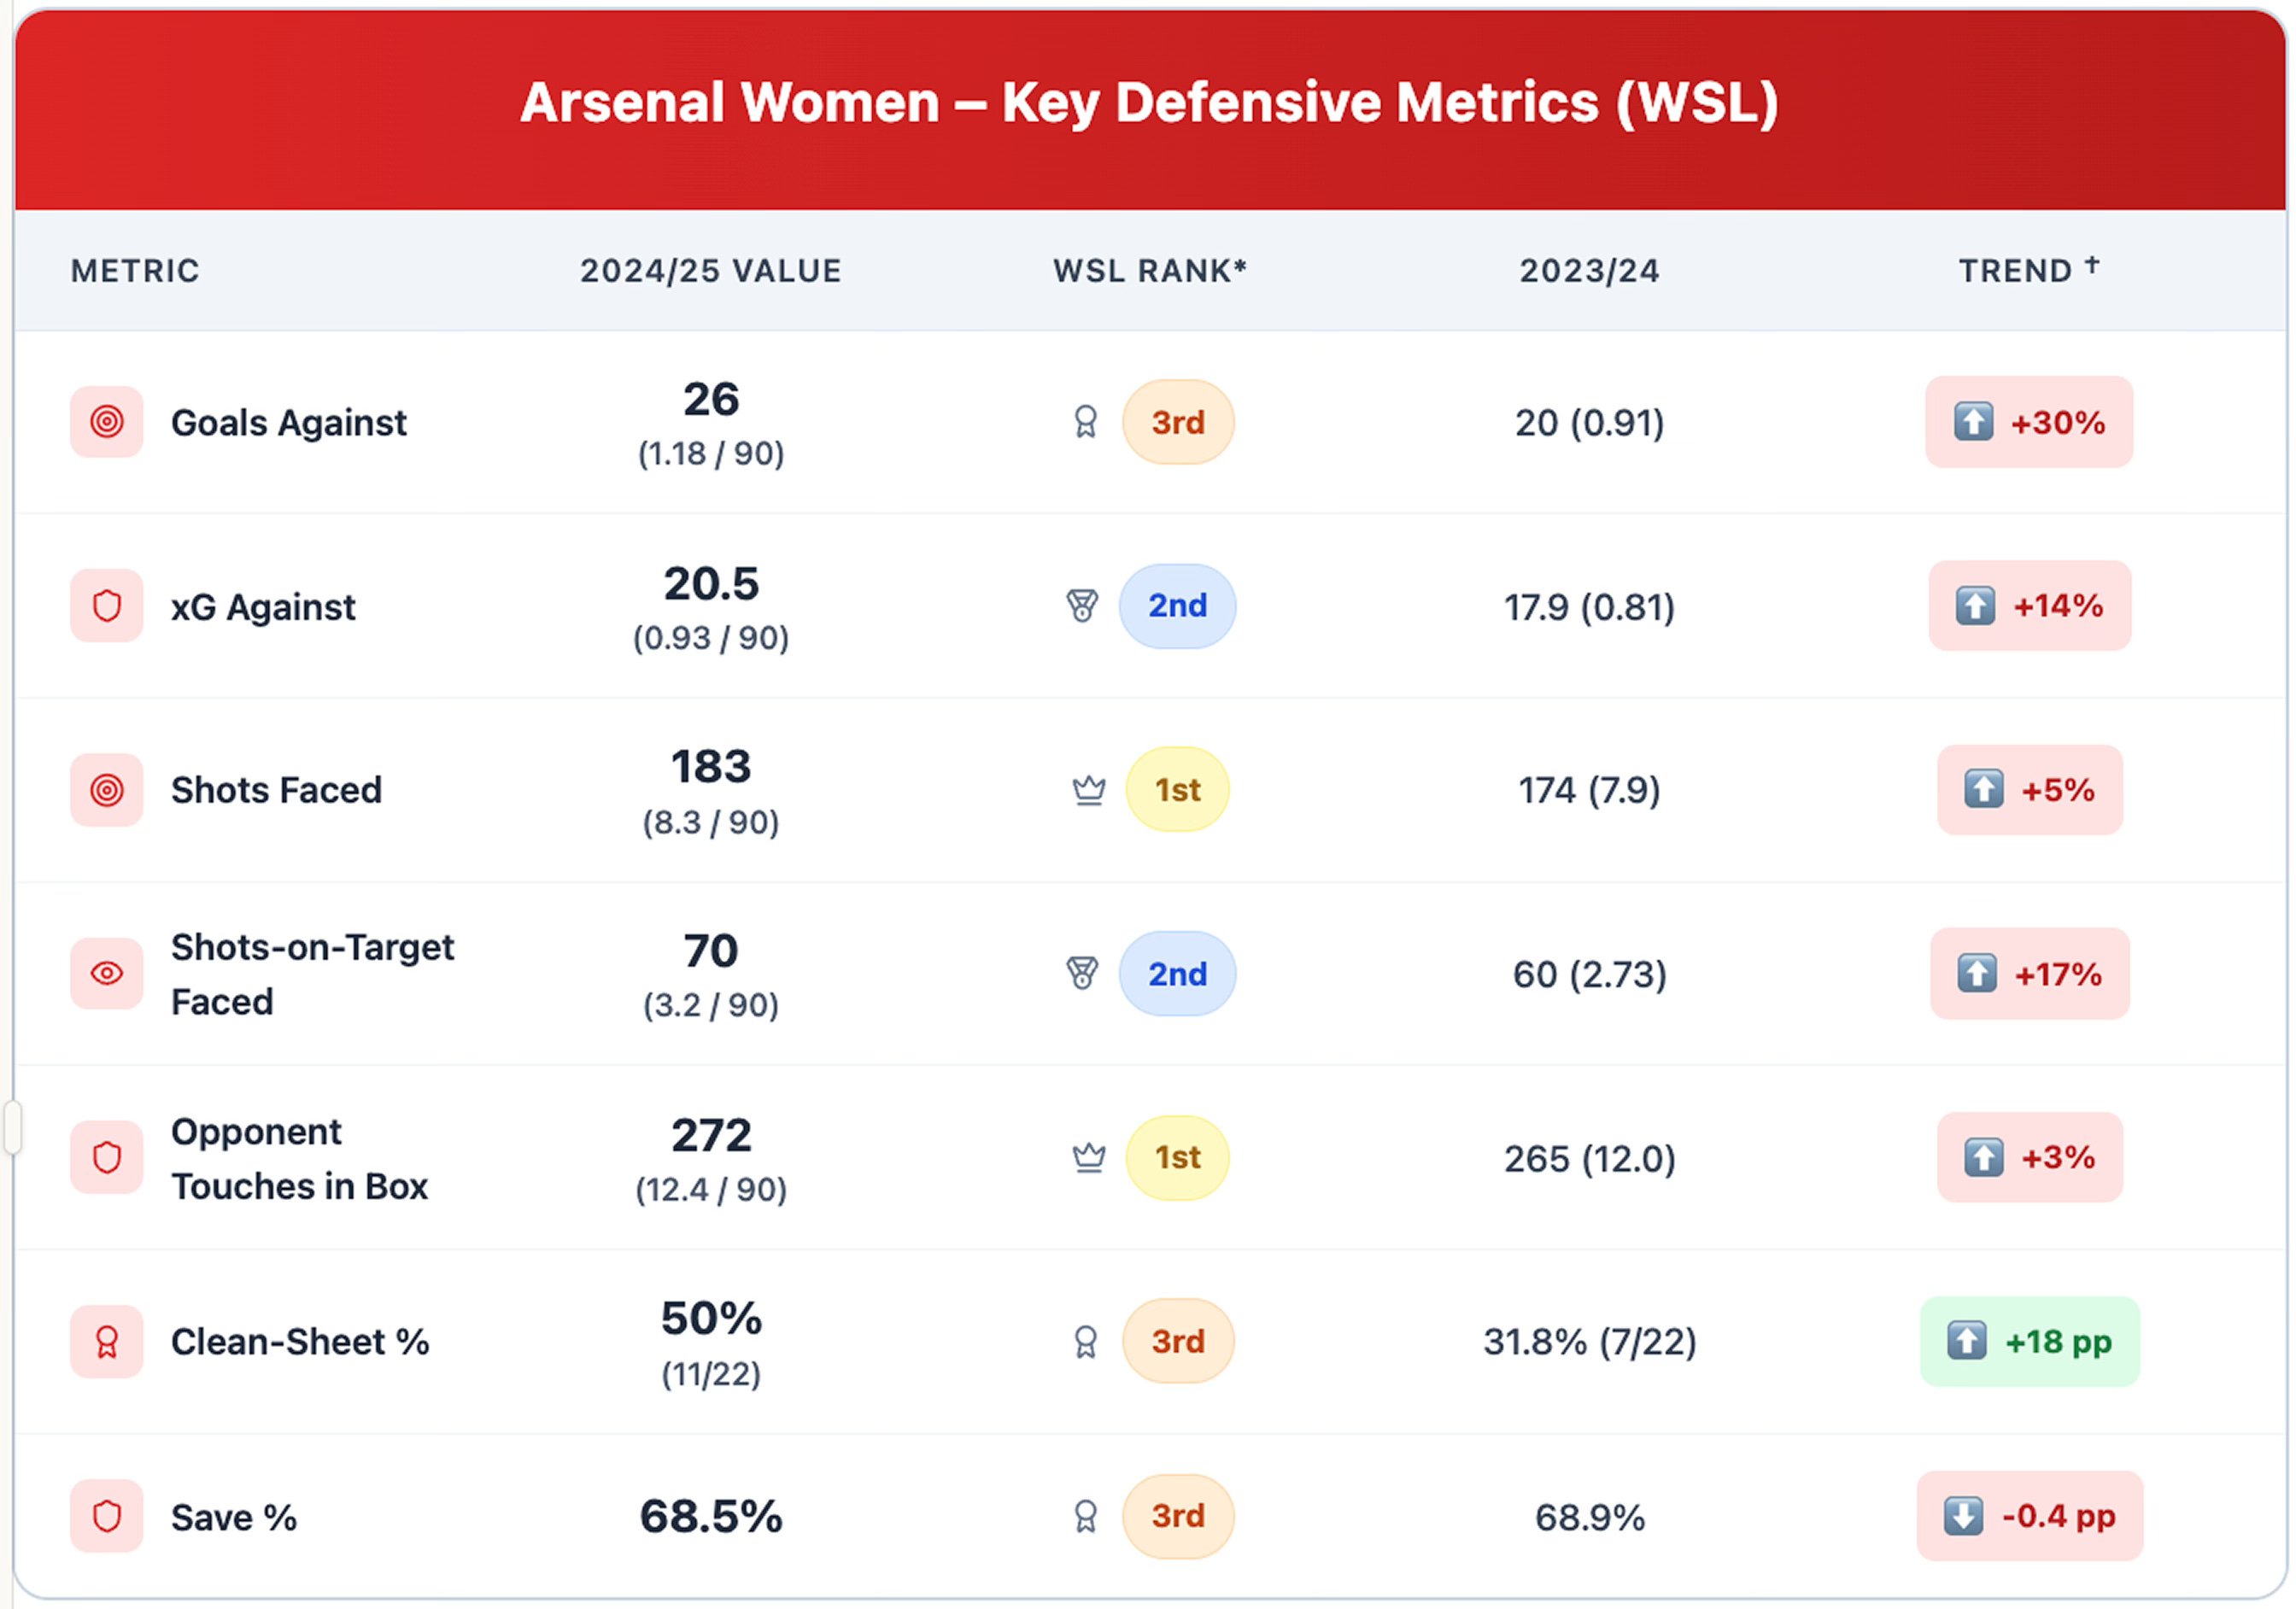The height and width of the screenshot is (1609, 2296).
Task: Select the 2nd badge for Shots-on-Target Faced
Action: tap(1179, 974)
